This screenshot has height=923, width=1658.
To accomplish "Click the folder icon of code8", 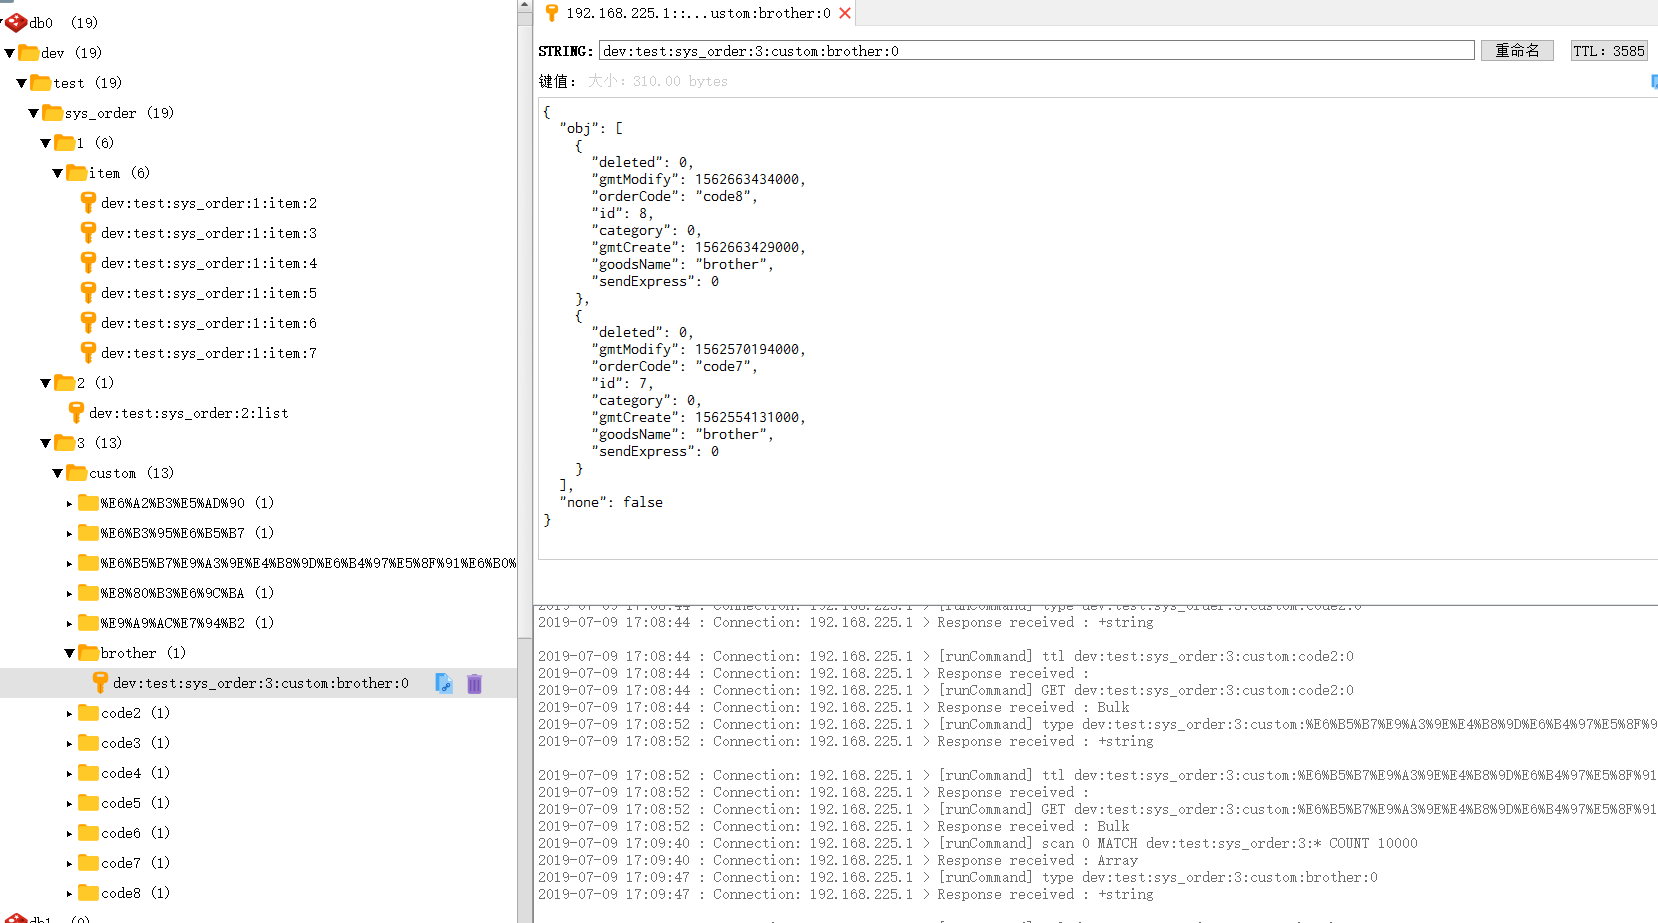I will coord(89,892).
